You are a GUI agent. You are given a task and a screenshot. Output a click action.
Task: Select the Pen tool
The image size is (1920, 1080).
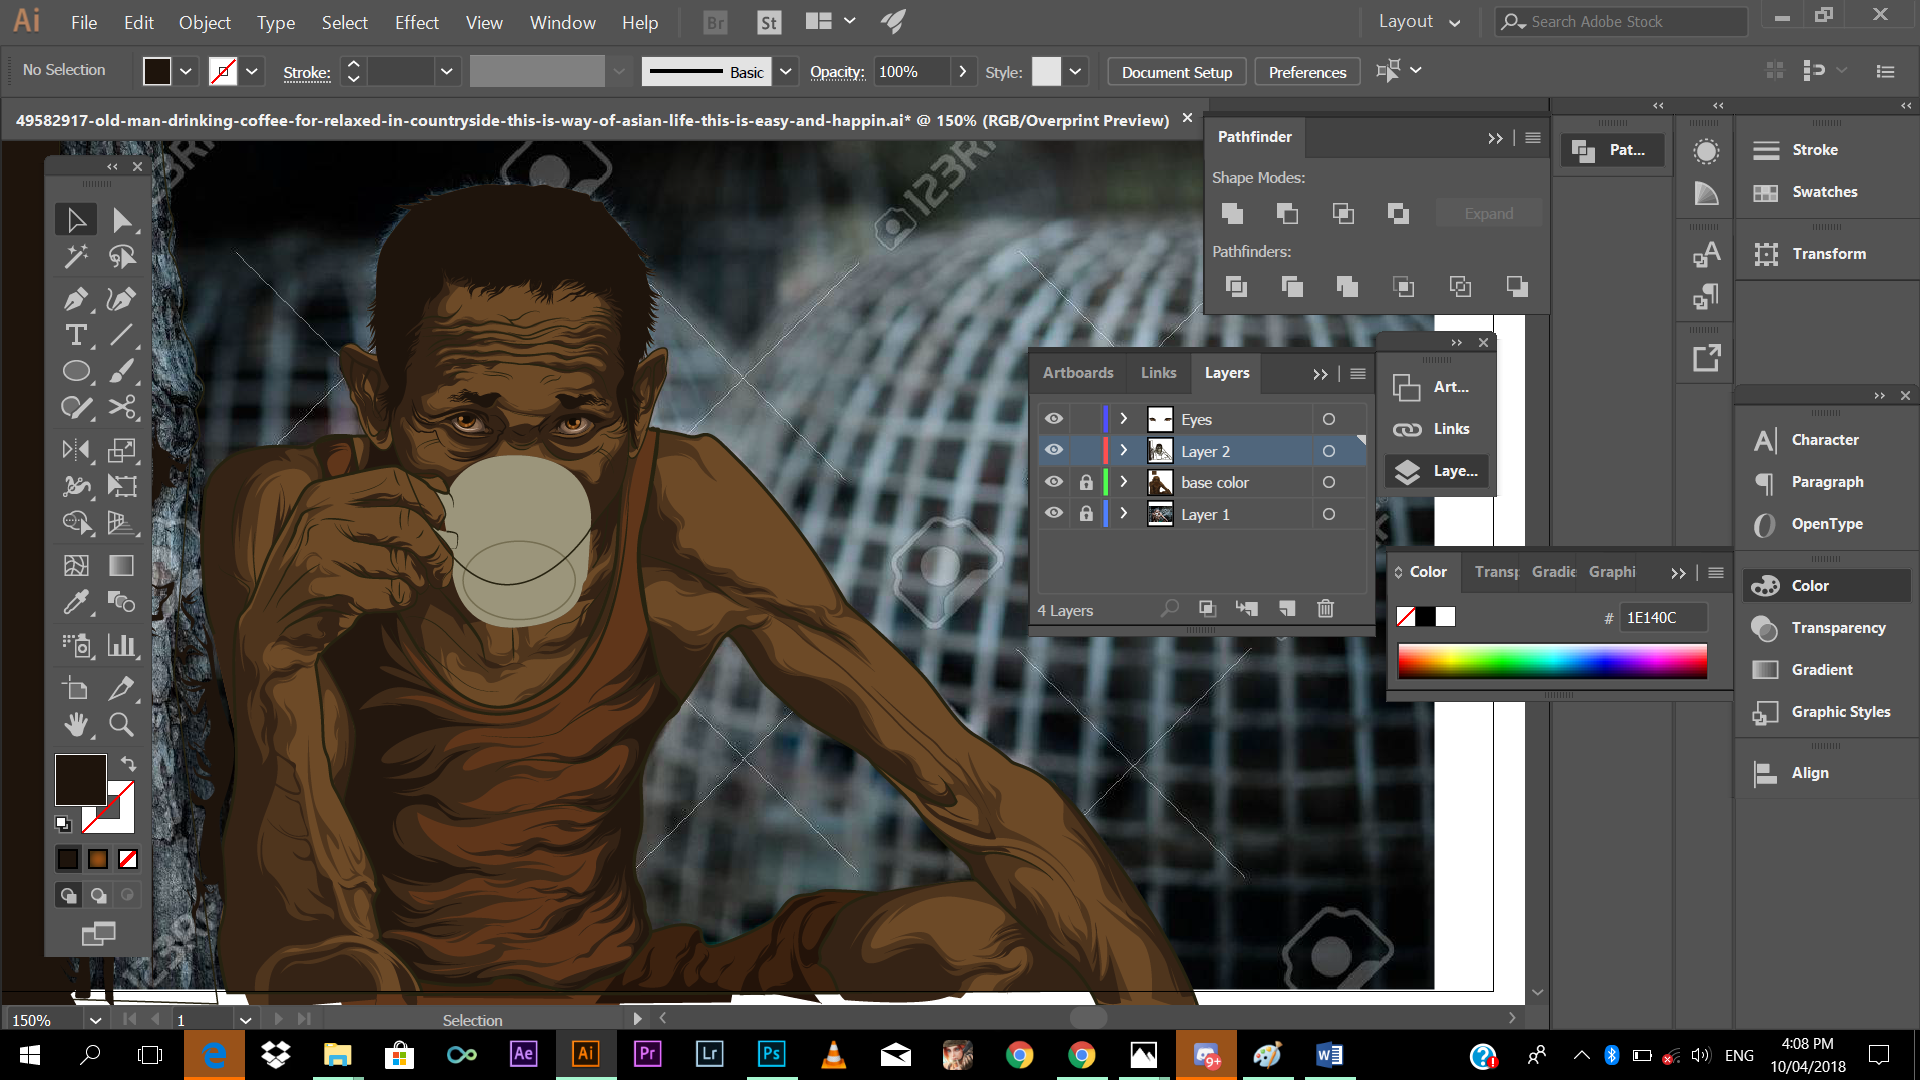point(76,298)
